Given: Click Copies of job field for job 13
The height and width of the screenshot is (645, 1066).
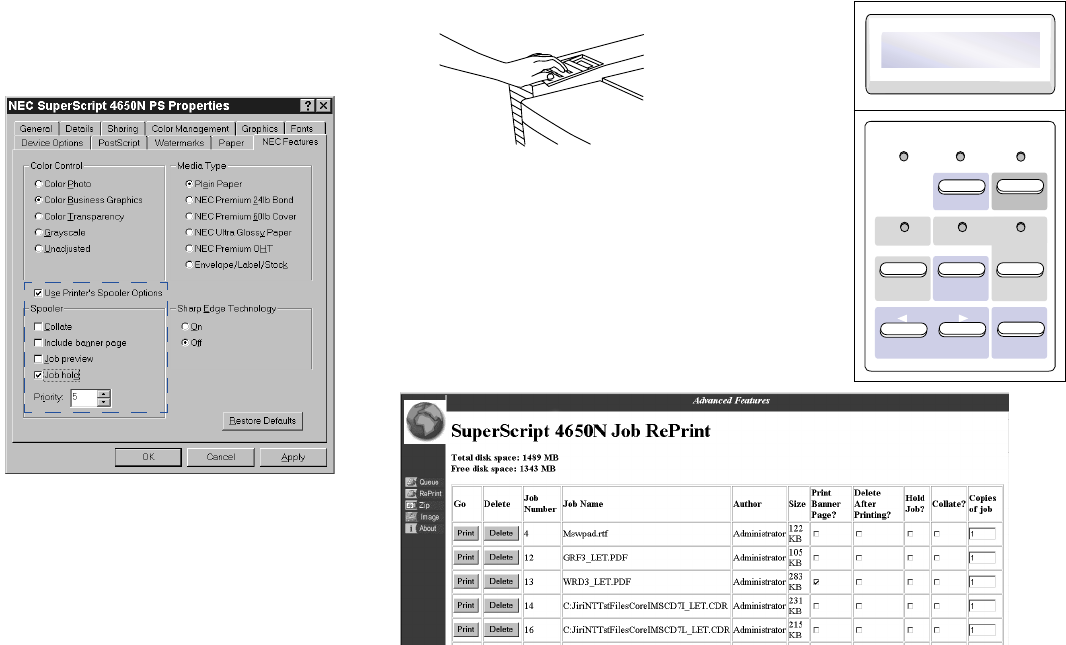Looking at the screenshot, I should 982,582.
